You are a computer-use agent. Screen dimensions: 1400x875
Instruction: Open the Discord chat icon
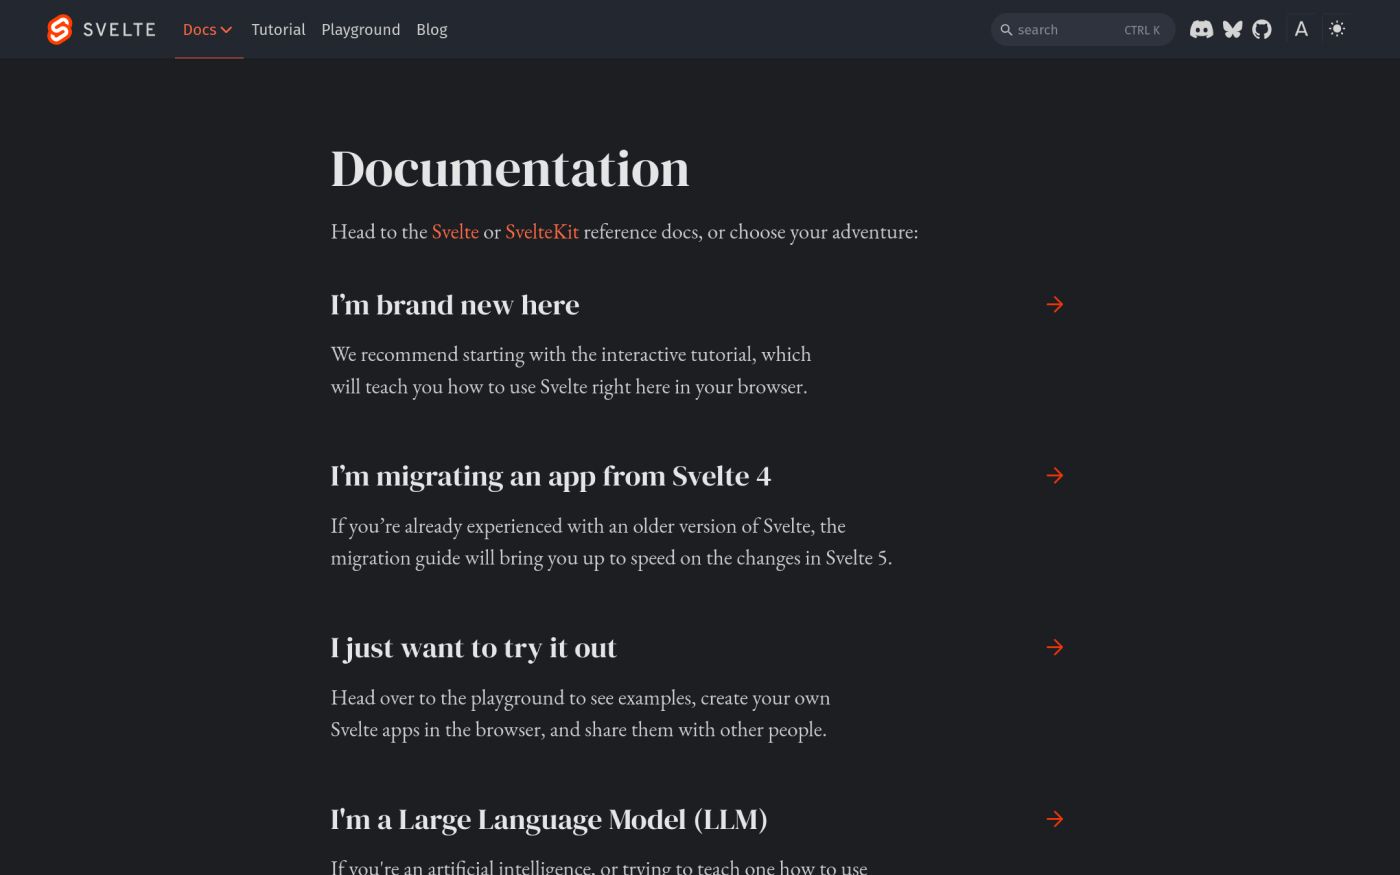(x=1201, y=30)
